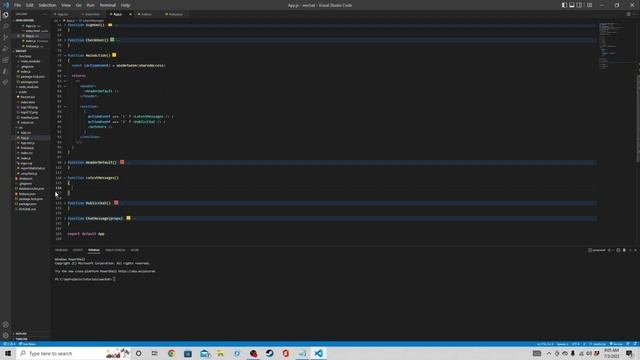
Task: Toggle the secondary side bar layout button
Action: click(579, 5)
